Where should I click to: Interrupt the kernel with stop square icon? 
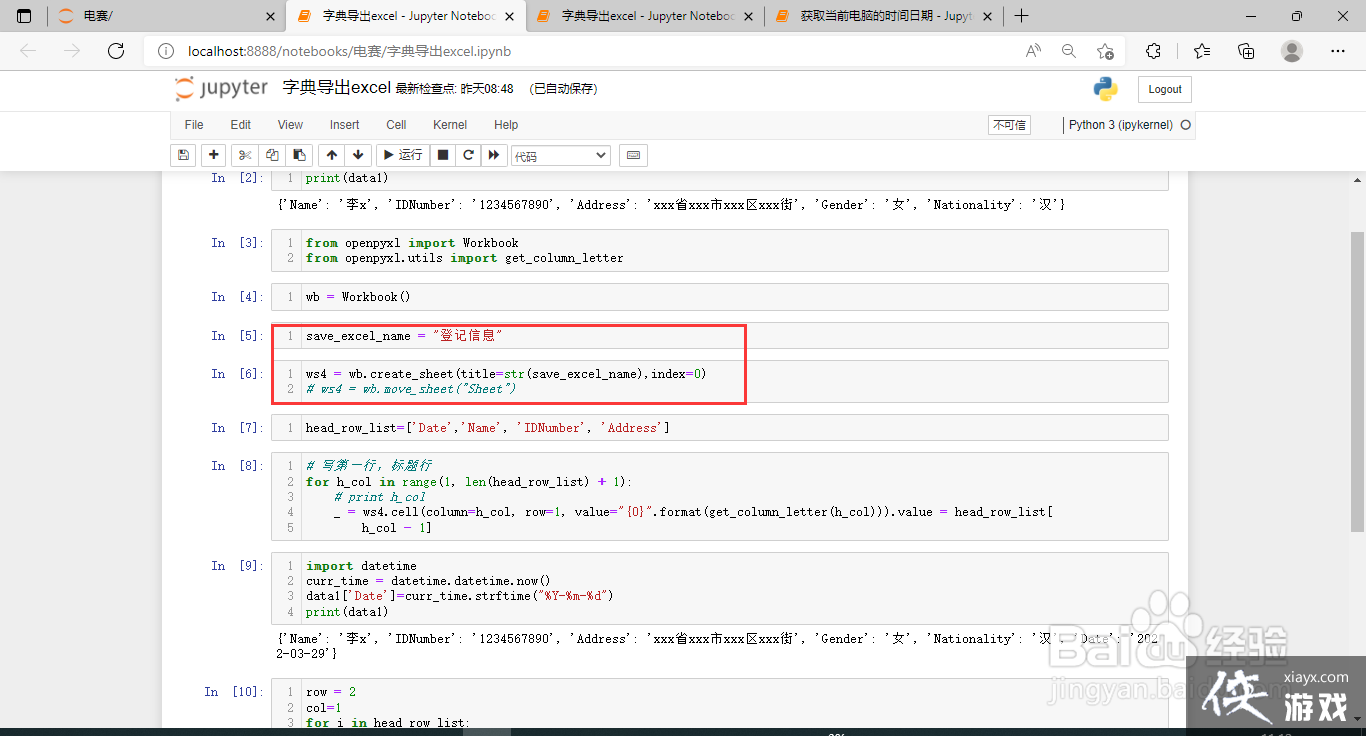[443, 155]
